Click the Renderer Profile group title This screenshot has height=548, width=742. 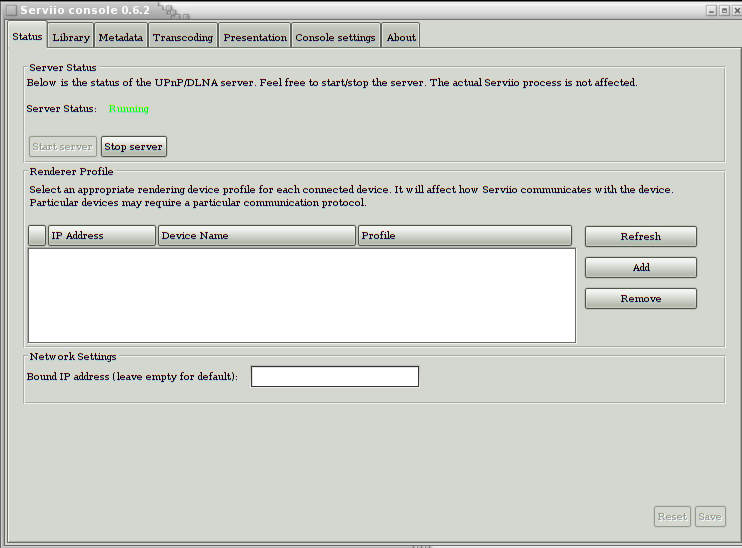coord(71,171)
